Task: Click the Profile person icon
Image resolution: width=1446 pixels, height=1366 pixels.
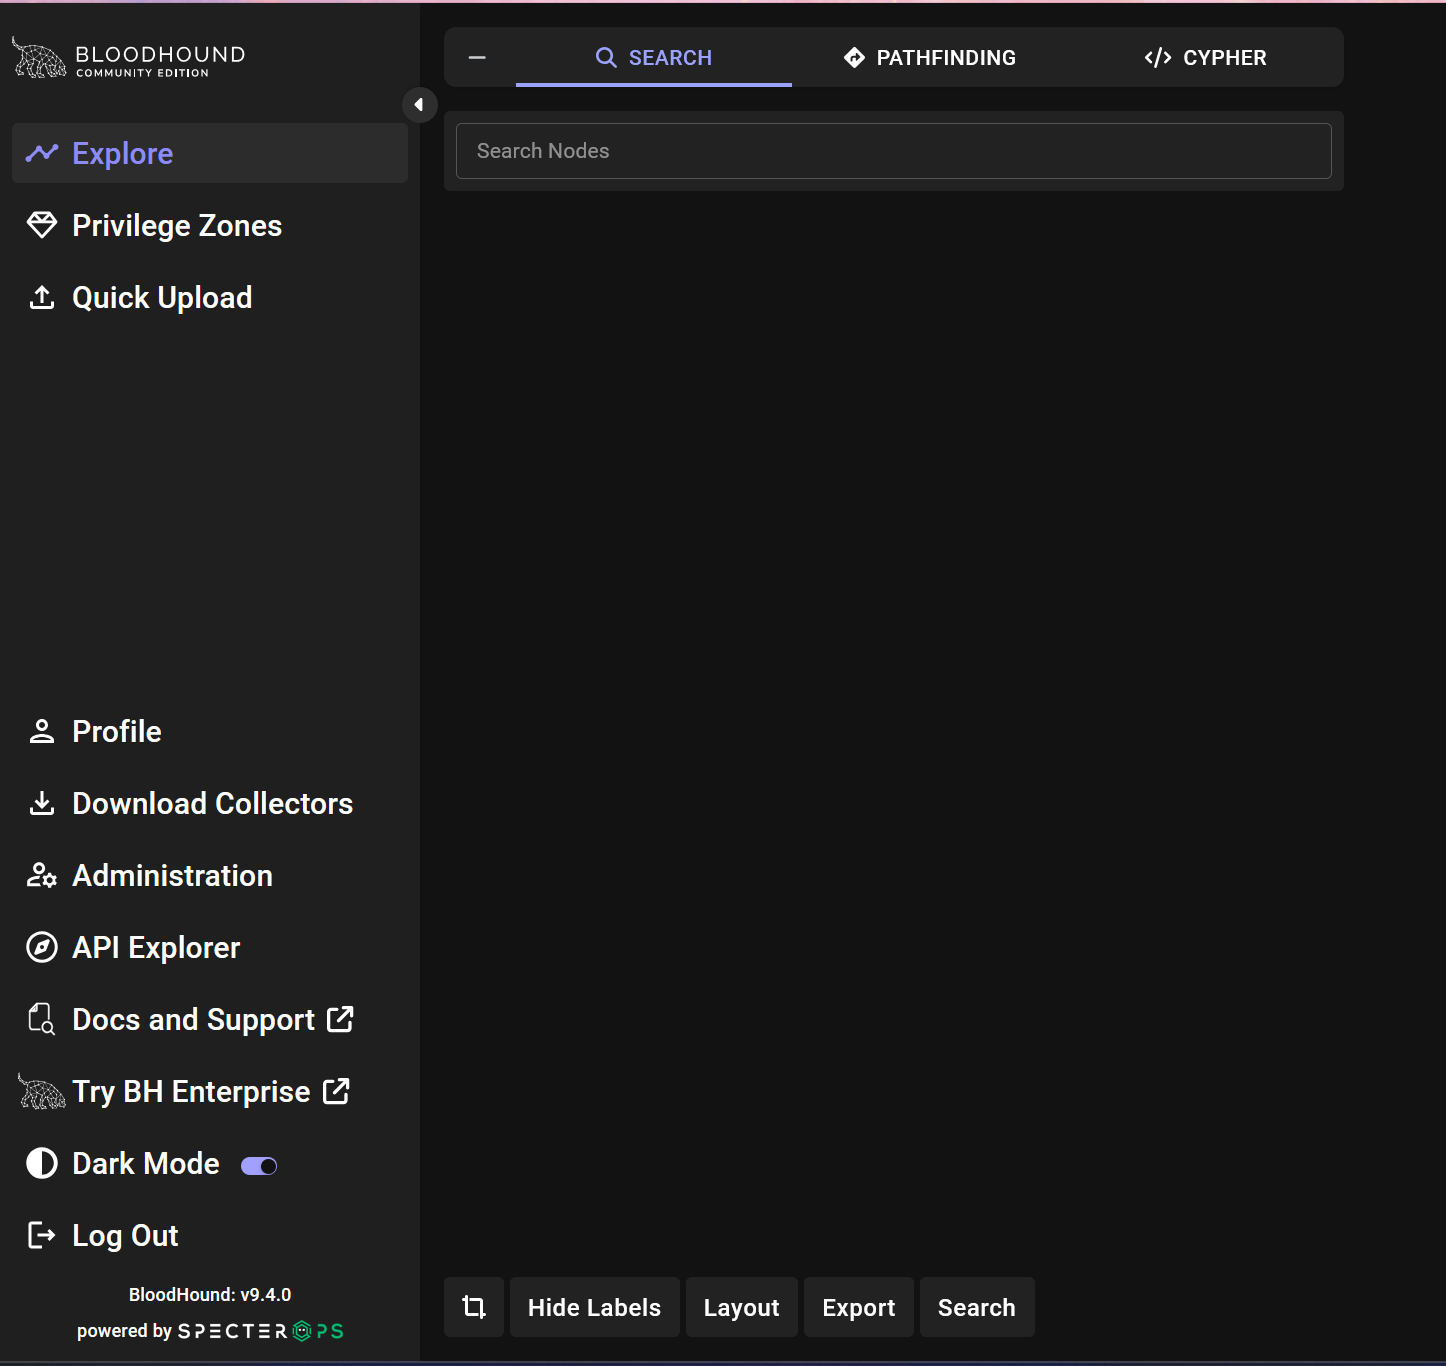Action: point(42,731)
